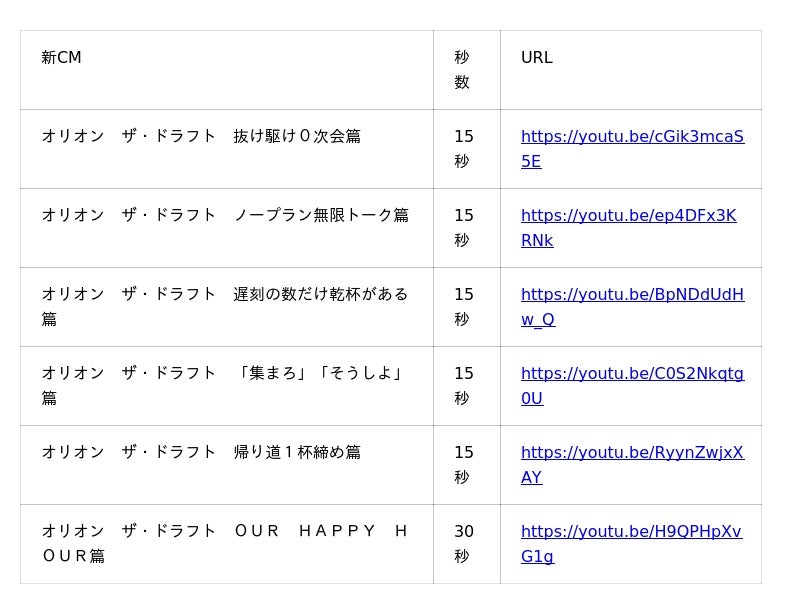Click the 30秒 duration cell
Viewport: 800px width, 614px height.
pyautogui.click(x=466, y=544)
